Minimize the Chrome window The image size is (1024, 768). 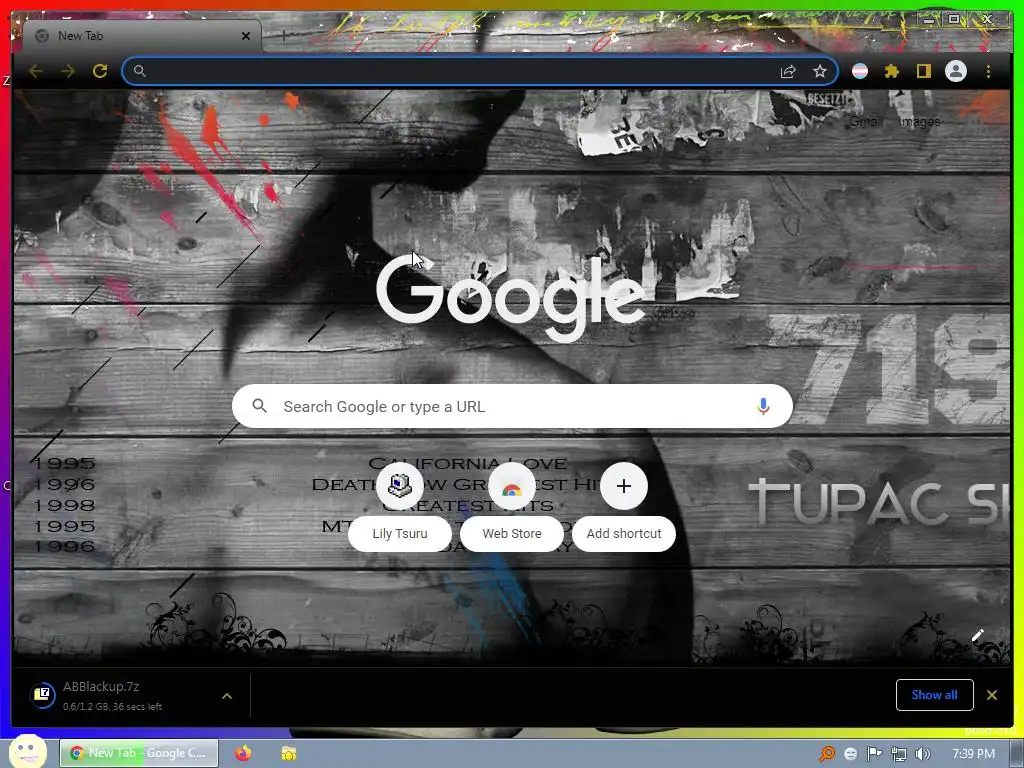click(x=928, y=20)
